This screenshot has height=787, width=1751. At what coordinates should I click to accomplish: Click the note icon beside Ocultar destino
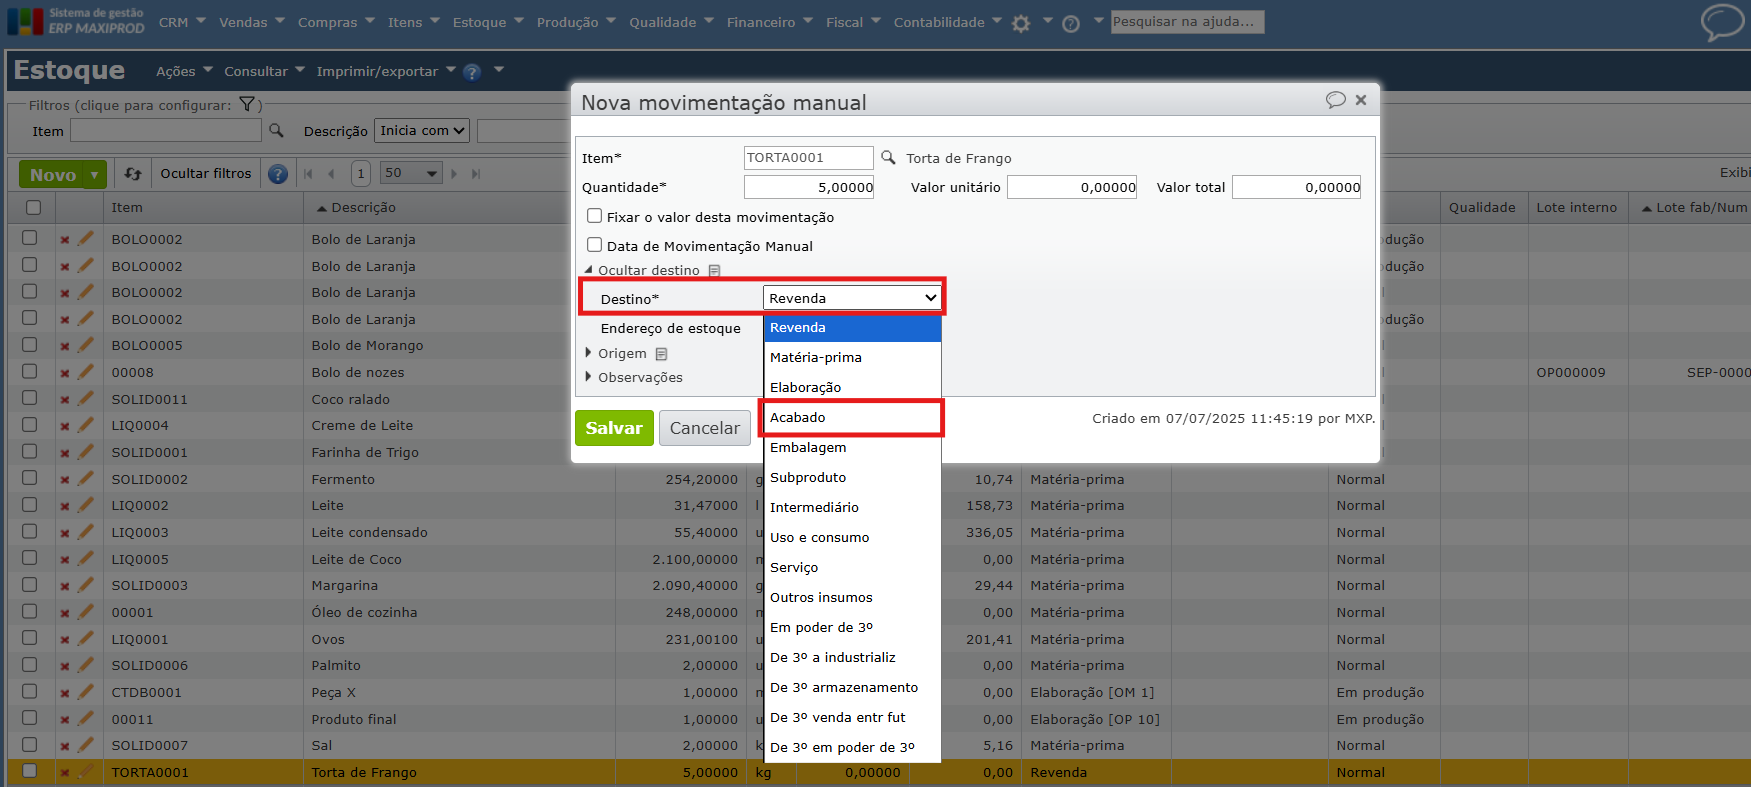point(714,270)
